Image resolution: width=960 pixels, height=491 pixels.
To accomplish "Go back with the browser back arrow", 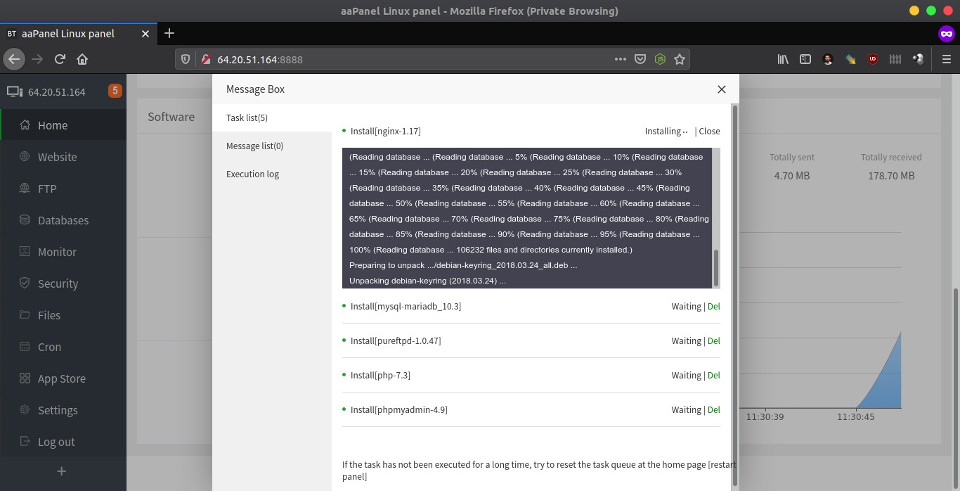I will (x=14, y=59).
